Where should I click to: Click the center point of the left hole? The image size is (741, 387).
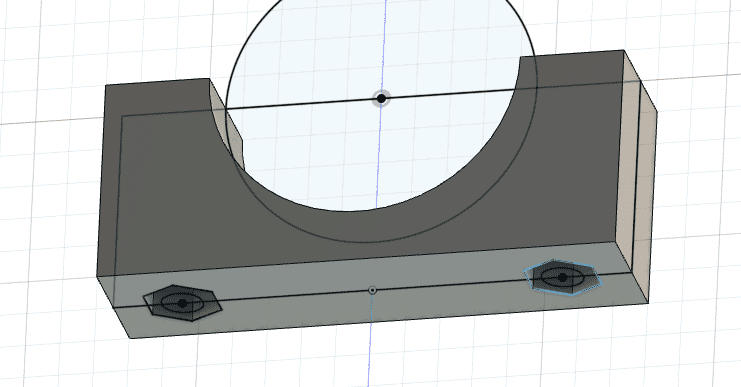[182, 304]
